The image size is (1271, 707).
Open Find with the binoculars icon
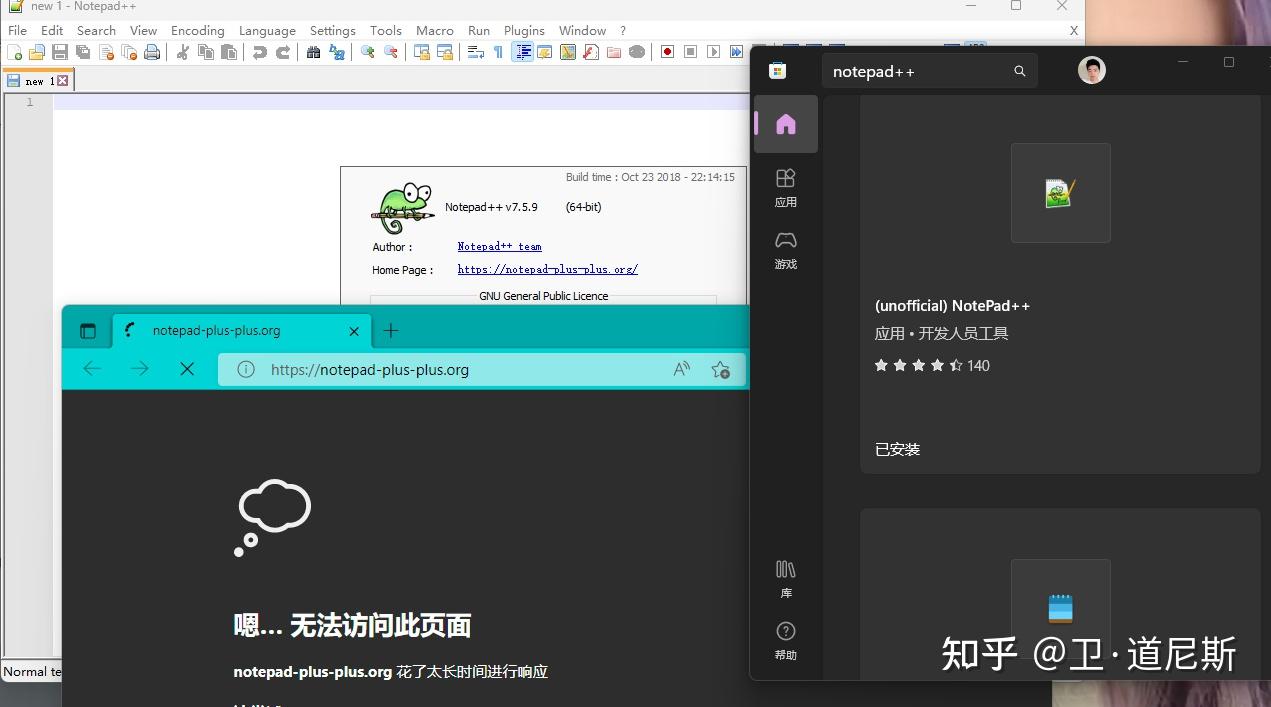[x=314, y=52]
